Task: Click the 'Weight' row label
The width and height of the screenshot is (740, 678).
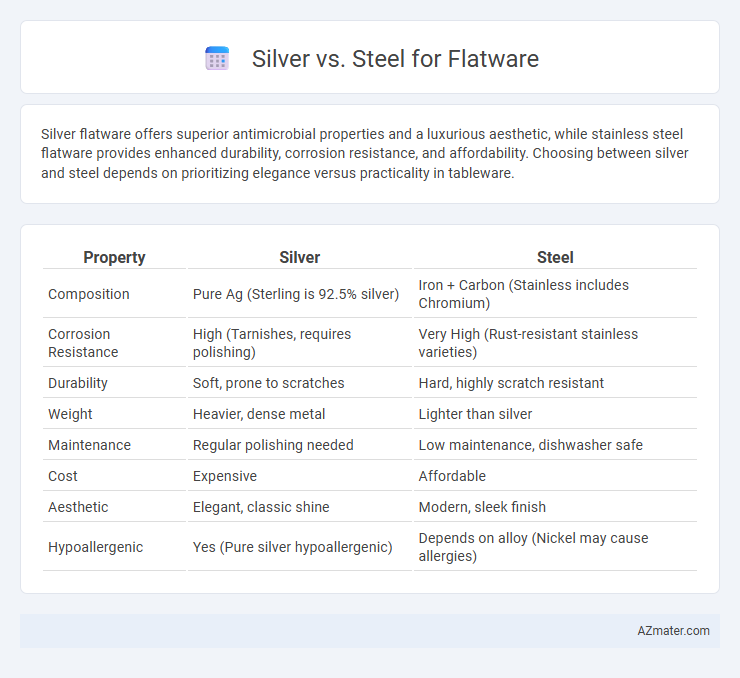Action: point(70,414)
